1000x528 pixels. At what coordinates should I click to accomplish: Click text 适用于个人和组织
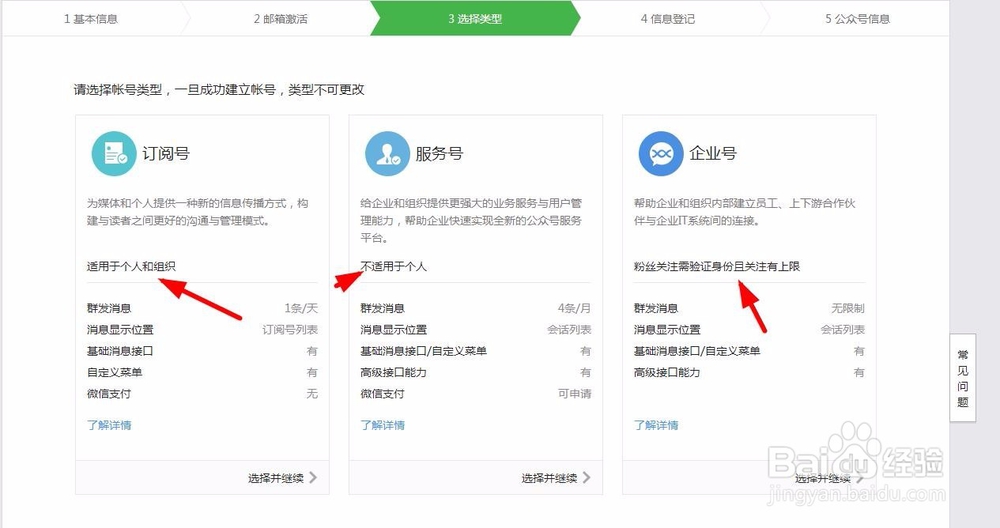pos(131,266)
